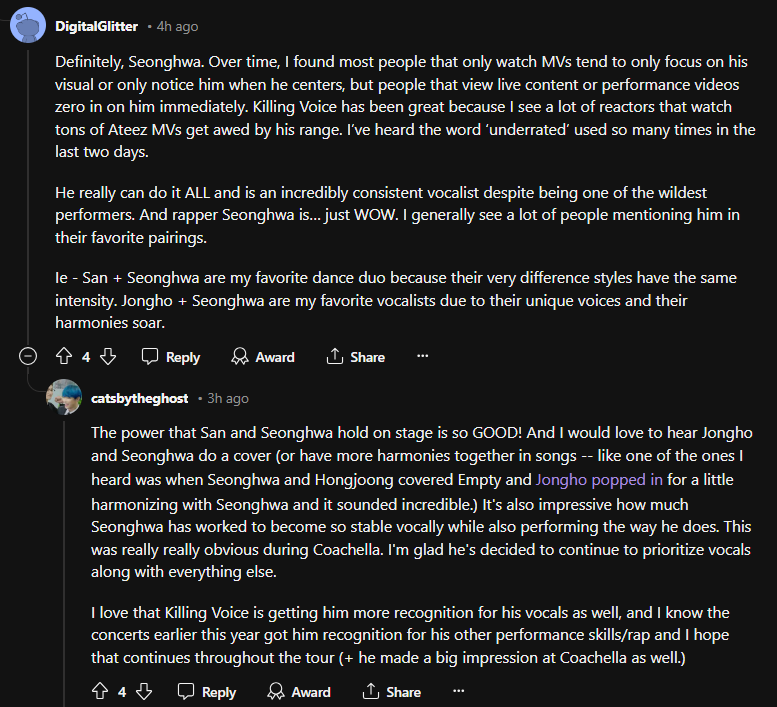This screenshot has height=707, width=777.
Task: Open DigitalGlitter's user profile
Action: click(97, 25)
